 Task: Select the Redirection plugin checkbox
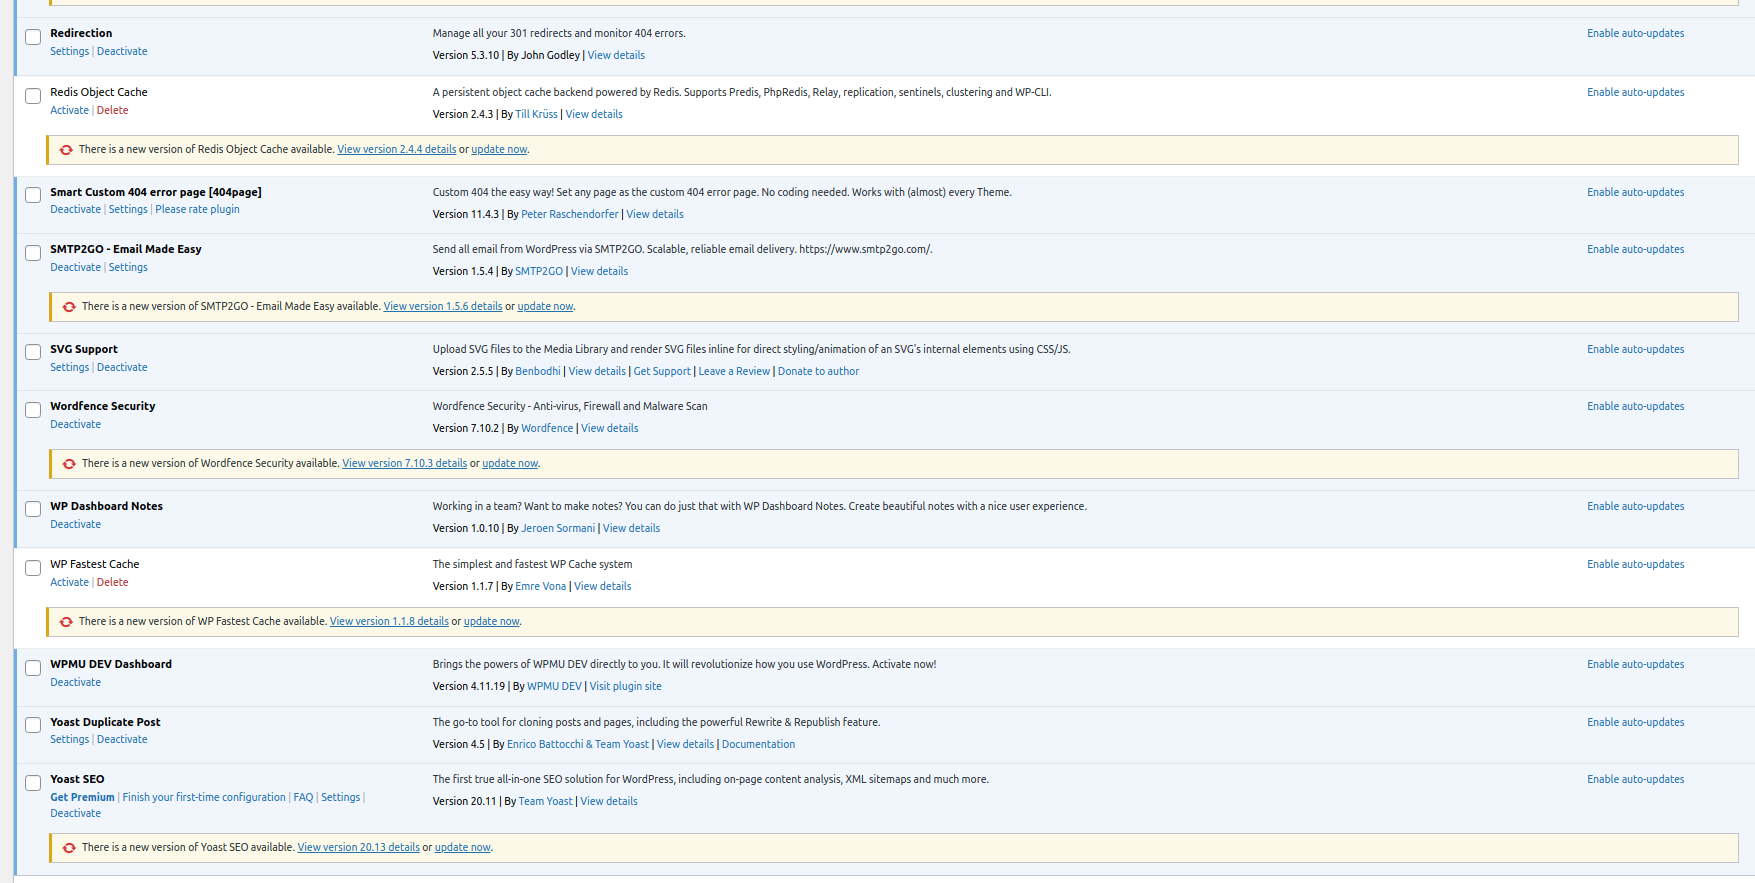tap(33, 37)
